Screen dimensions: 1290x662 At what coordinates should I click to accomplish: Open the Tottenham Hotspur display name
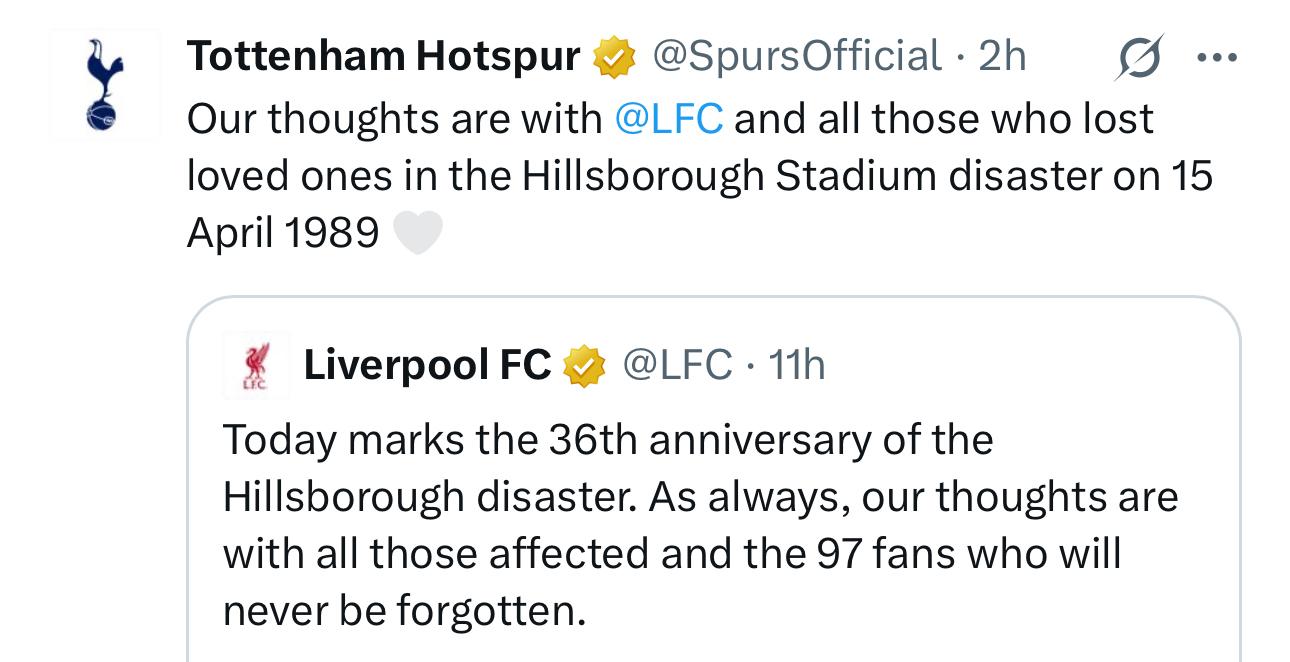point(384,56)
